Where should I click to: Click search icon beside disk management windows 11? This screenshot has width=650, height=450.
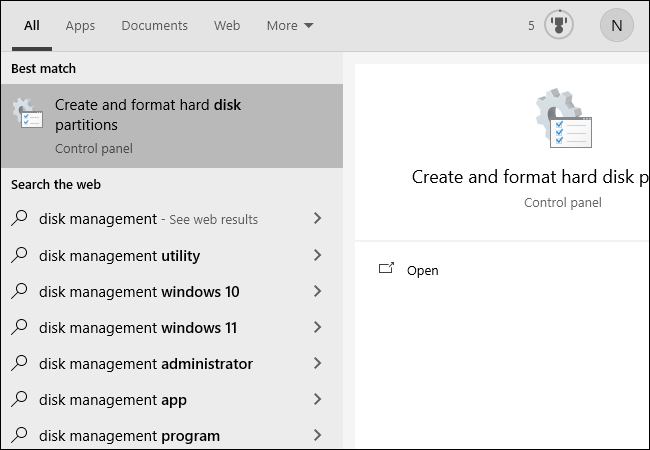pos(19,327)
